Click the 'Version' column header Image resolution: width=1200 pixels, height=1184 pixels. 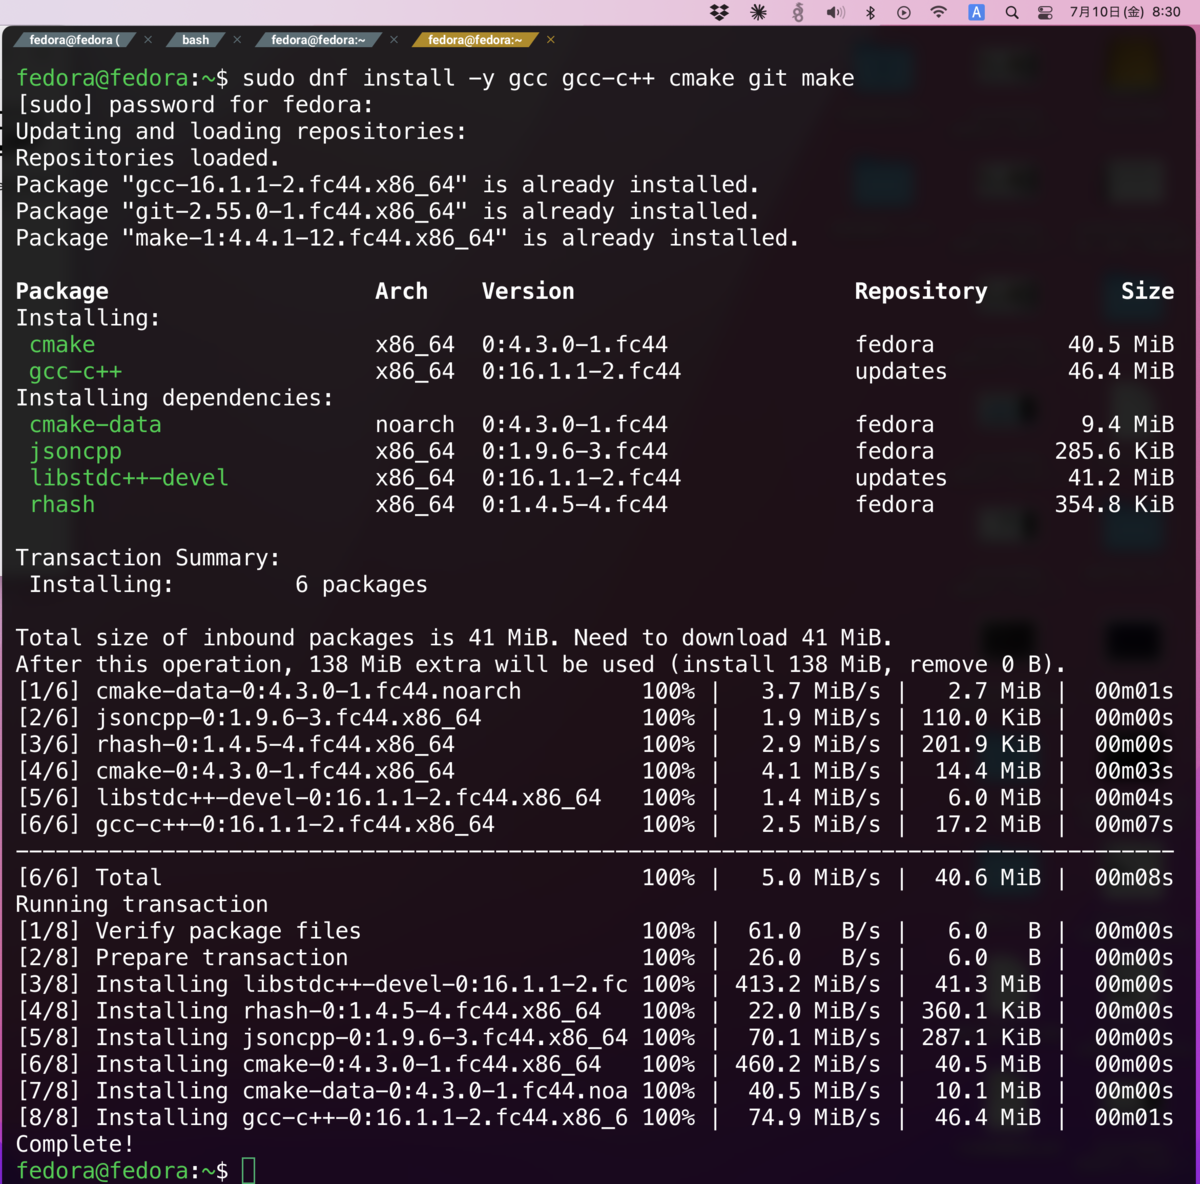(x=528, y=291)
